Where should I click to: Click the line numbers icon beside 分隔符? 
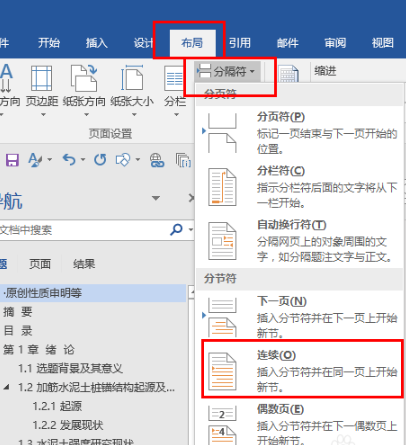288,73
